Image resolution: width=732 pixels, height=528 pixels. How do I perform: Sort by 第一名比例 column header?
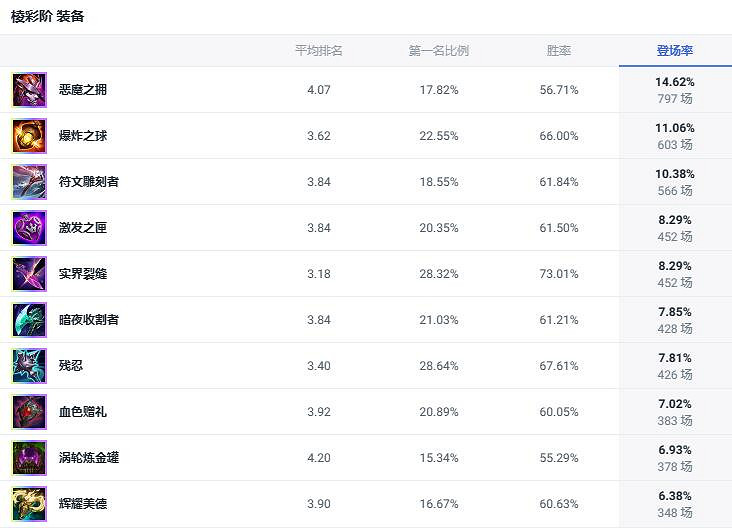[438, 51]
